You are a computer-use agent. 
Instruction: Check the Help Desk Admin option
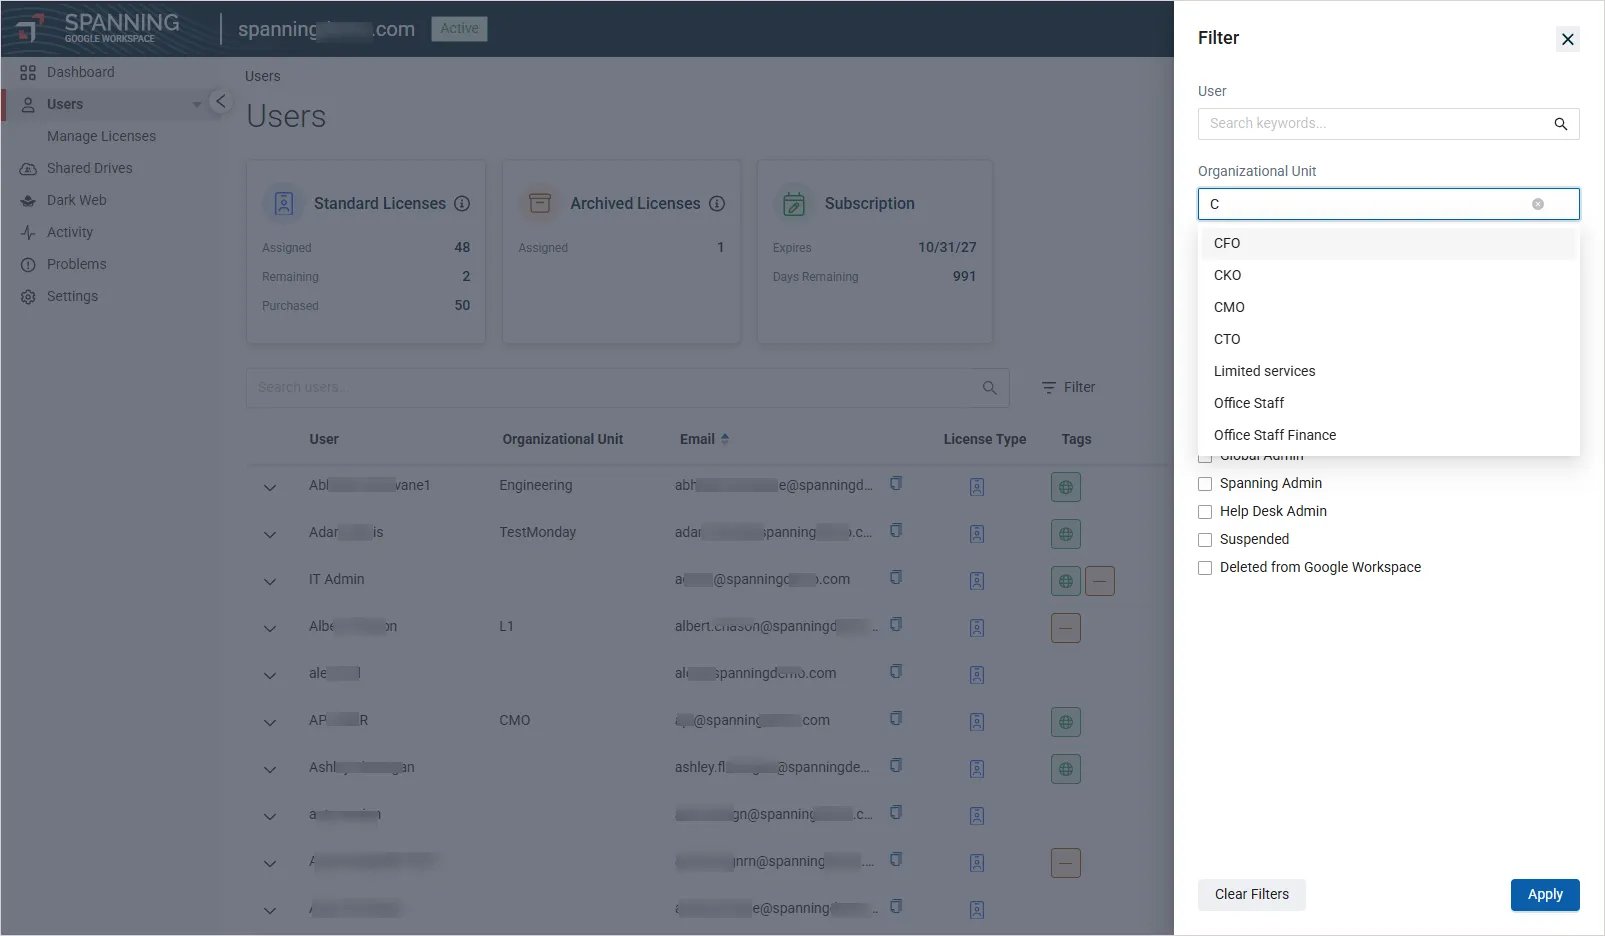pos(1205,512)
